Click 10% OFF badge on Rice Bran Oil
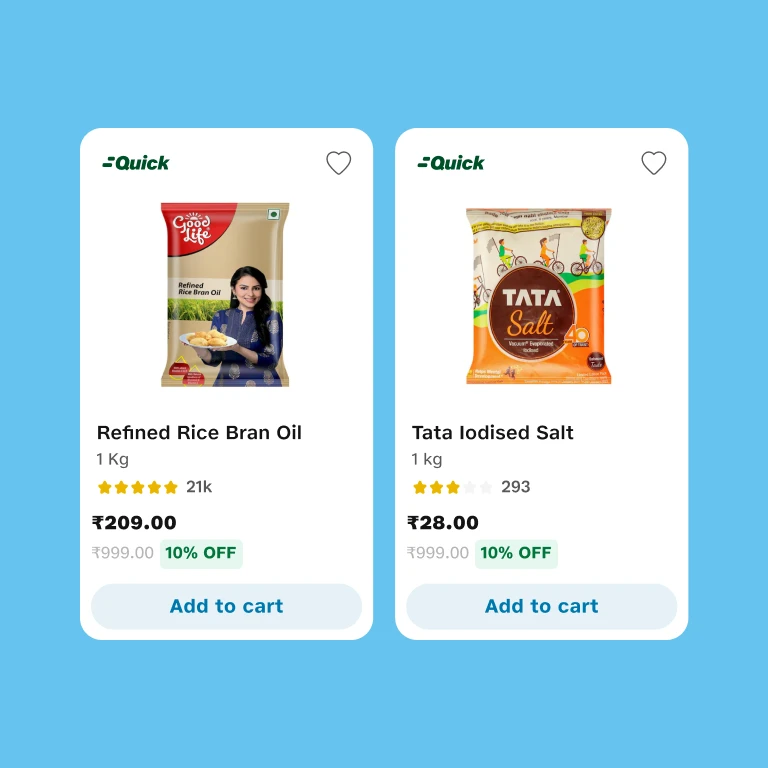Screen dimensions: 768x768 tap(201, 553)
